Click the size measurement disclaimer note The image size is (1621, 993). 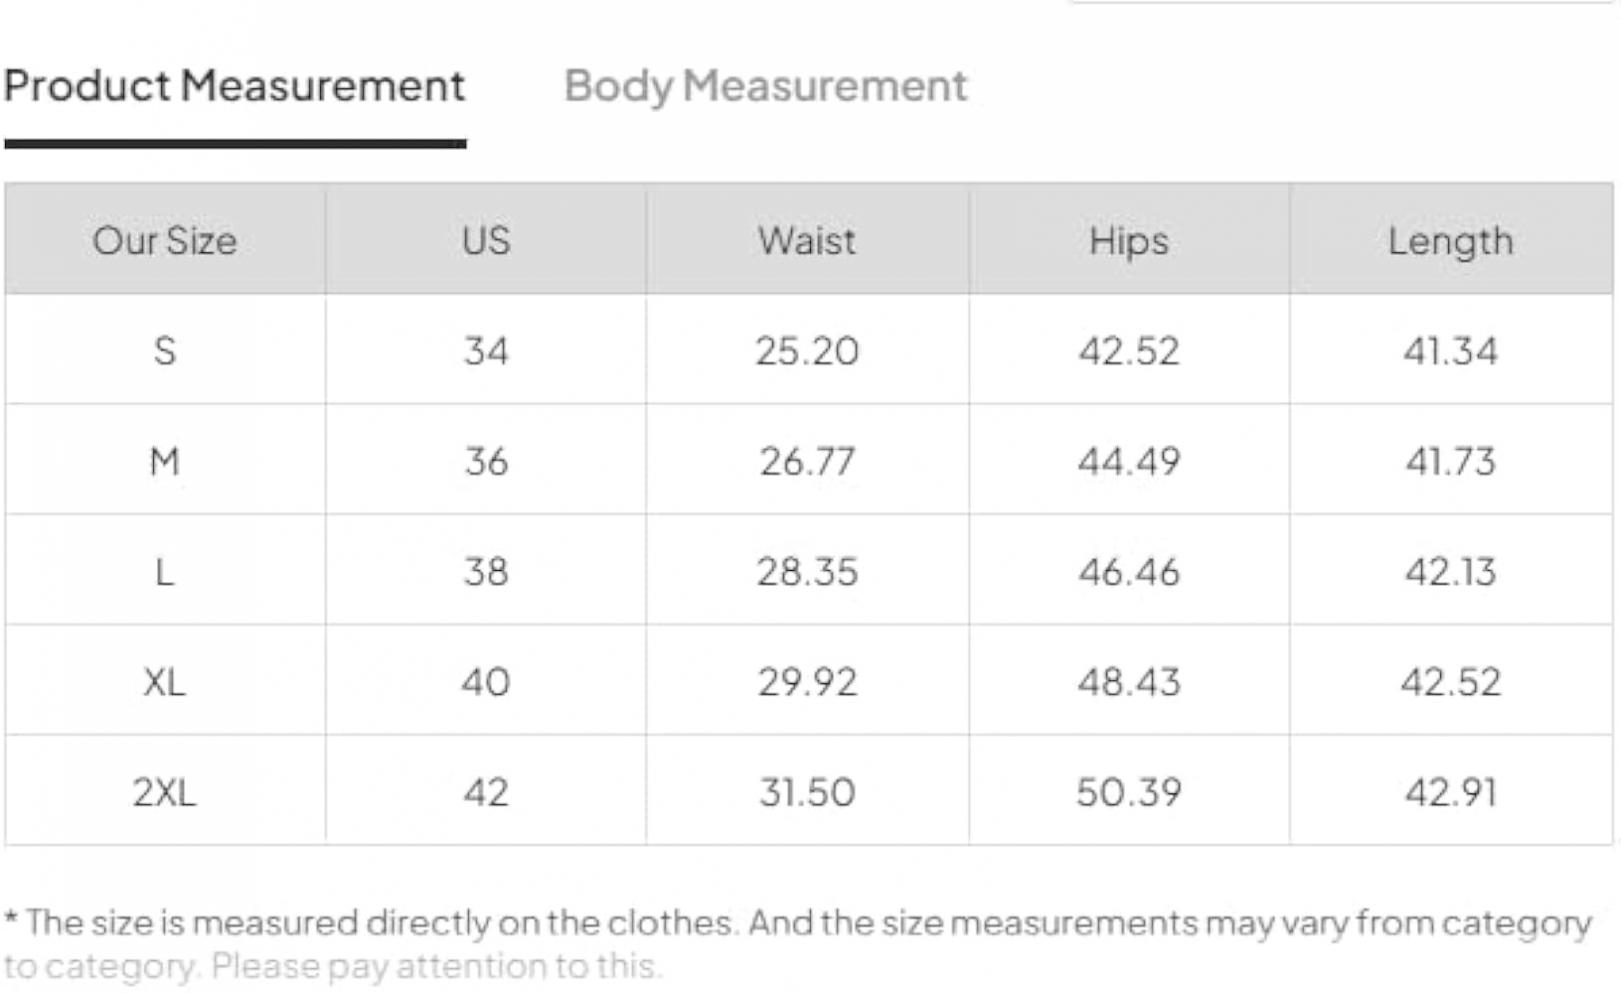[x=797, y=944]
